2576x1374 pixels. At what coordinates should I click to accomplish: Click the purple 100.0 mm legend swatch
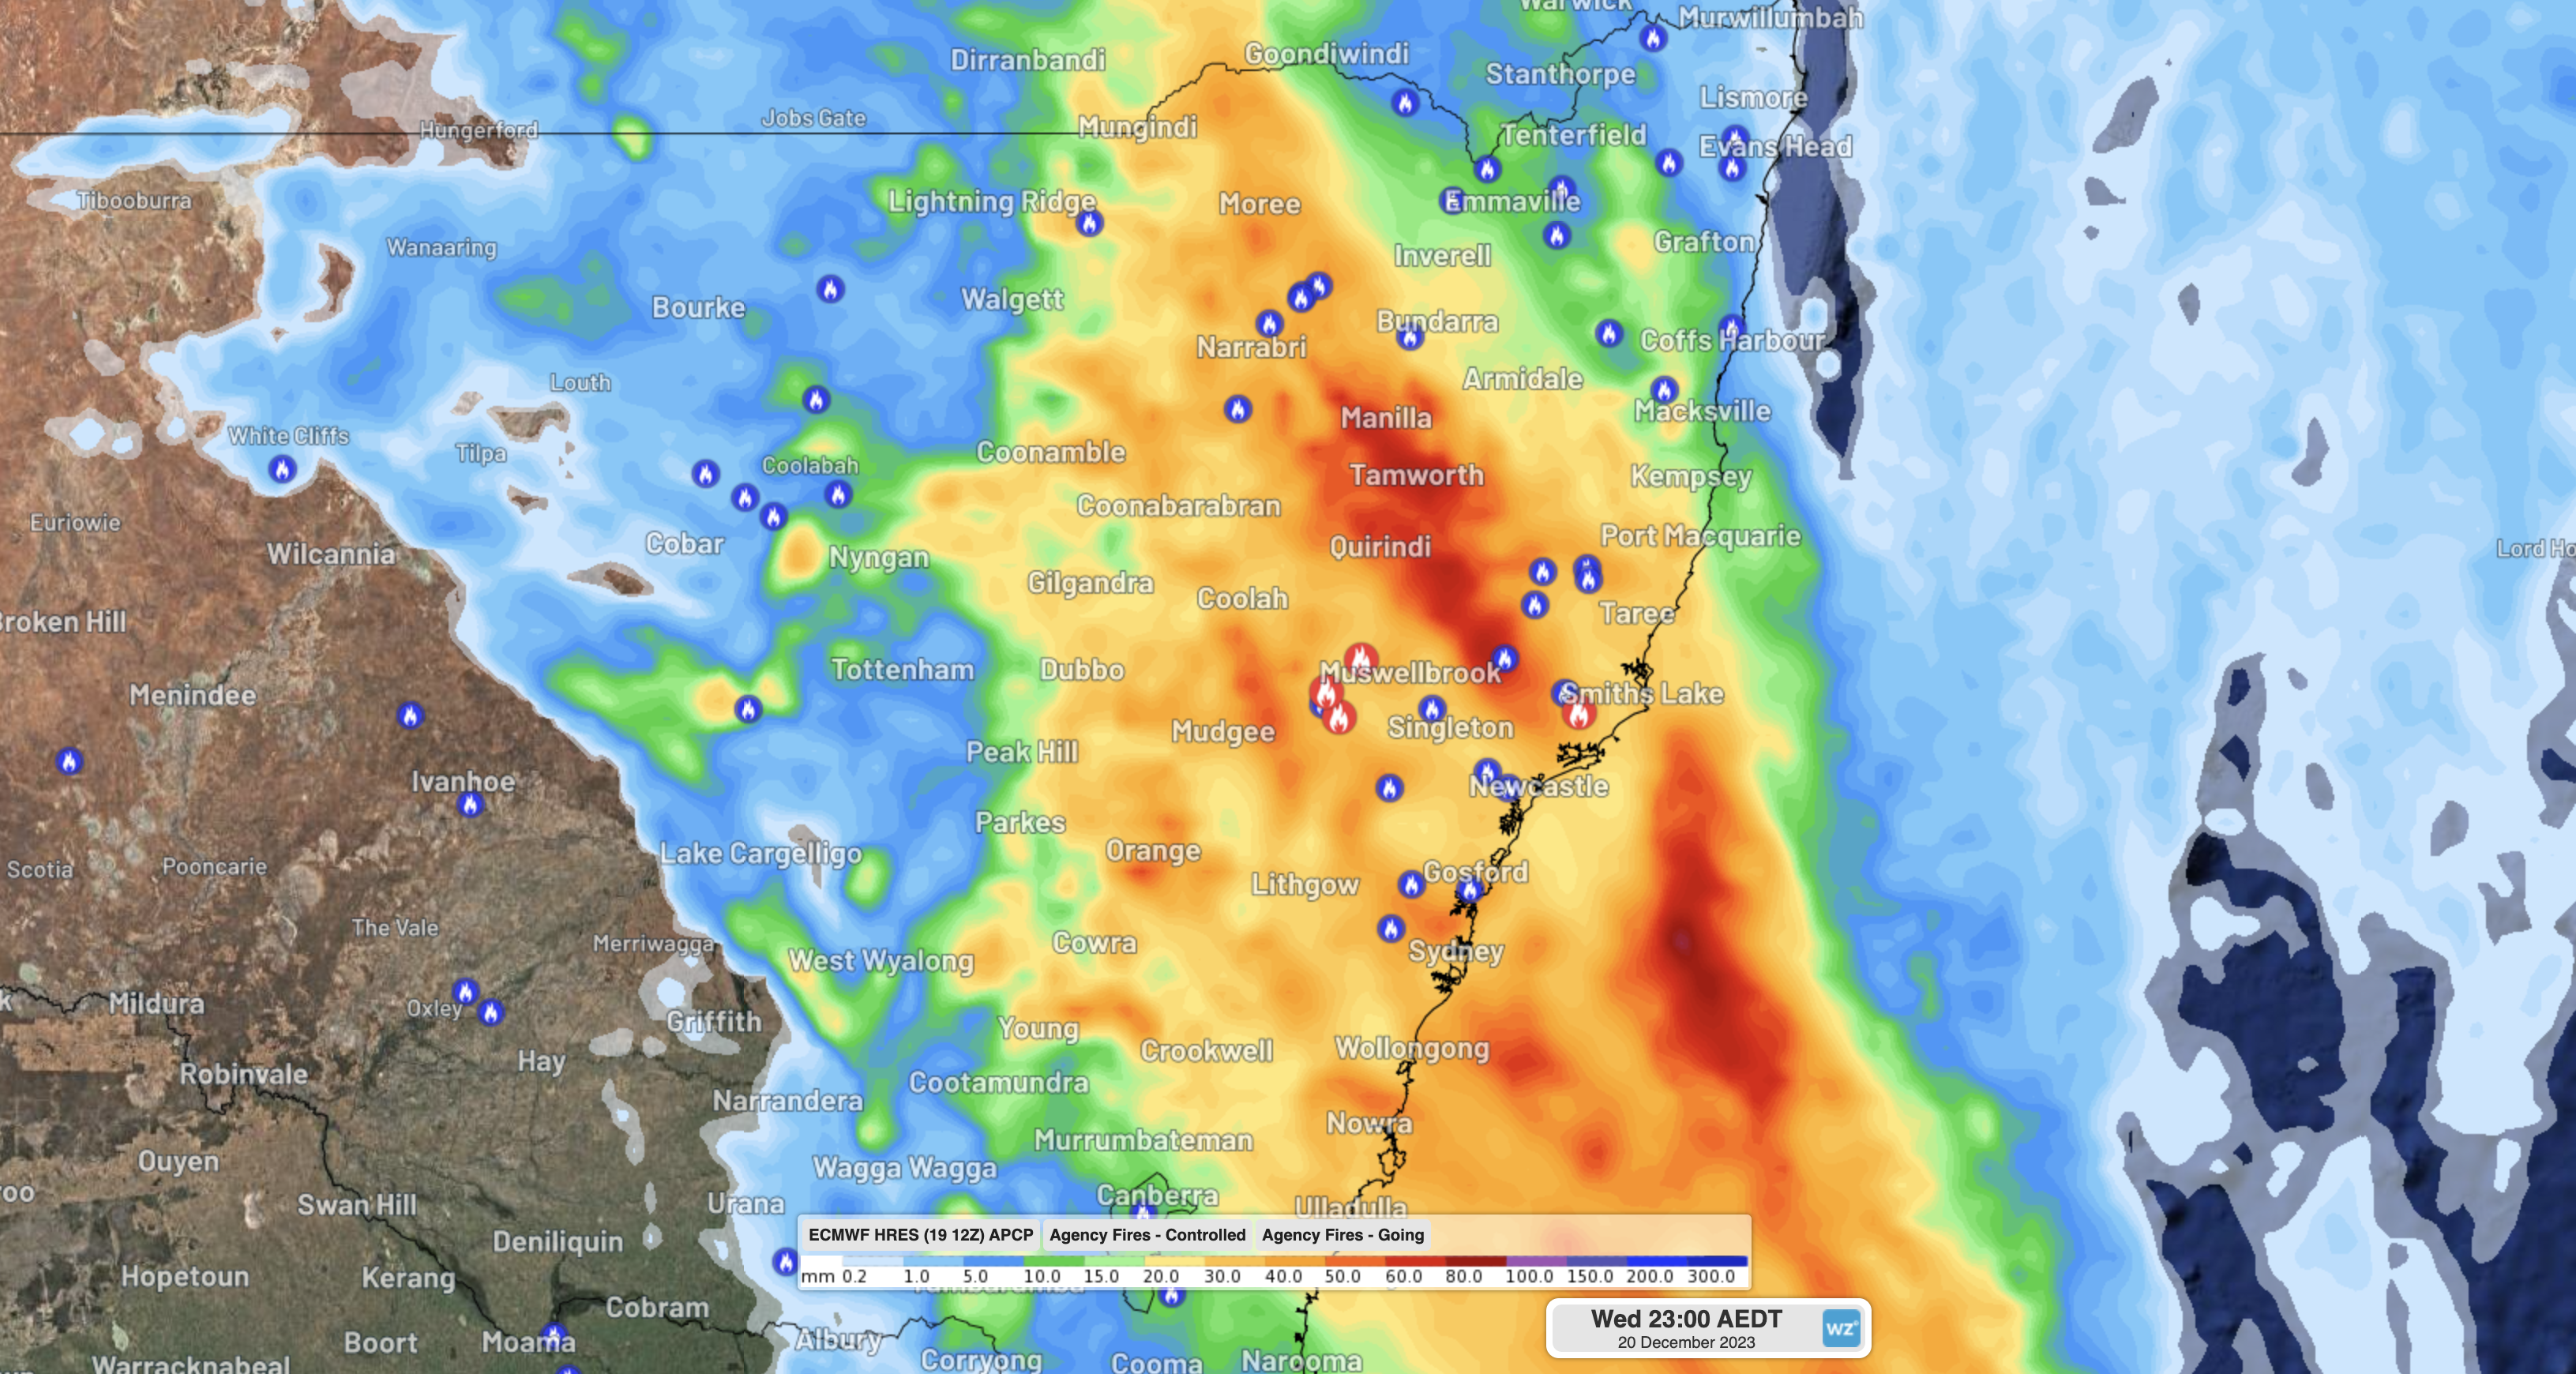(1535, 1262)
